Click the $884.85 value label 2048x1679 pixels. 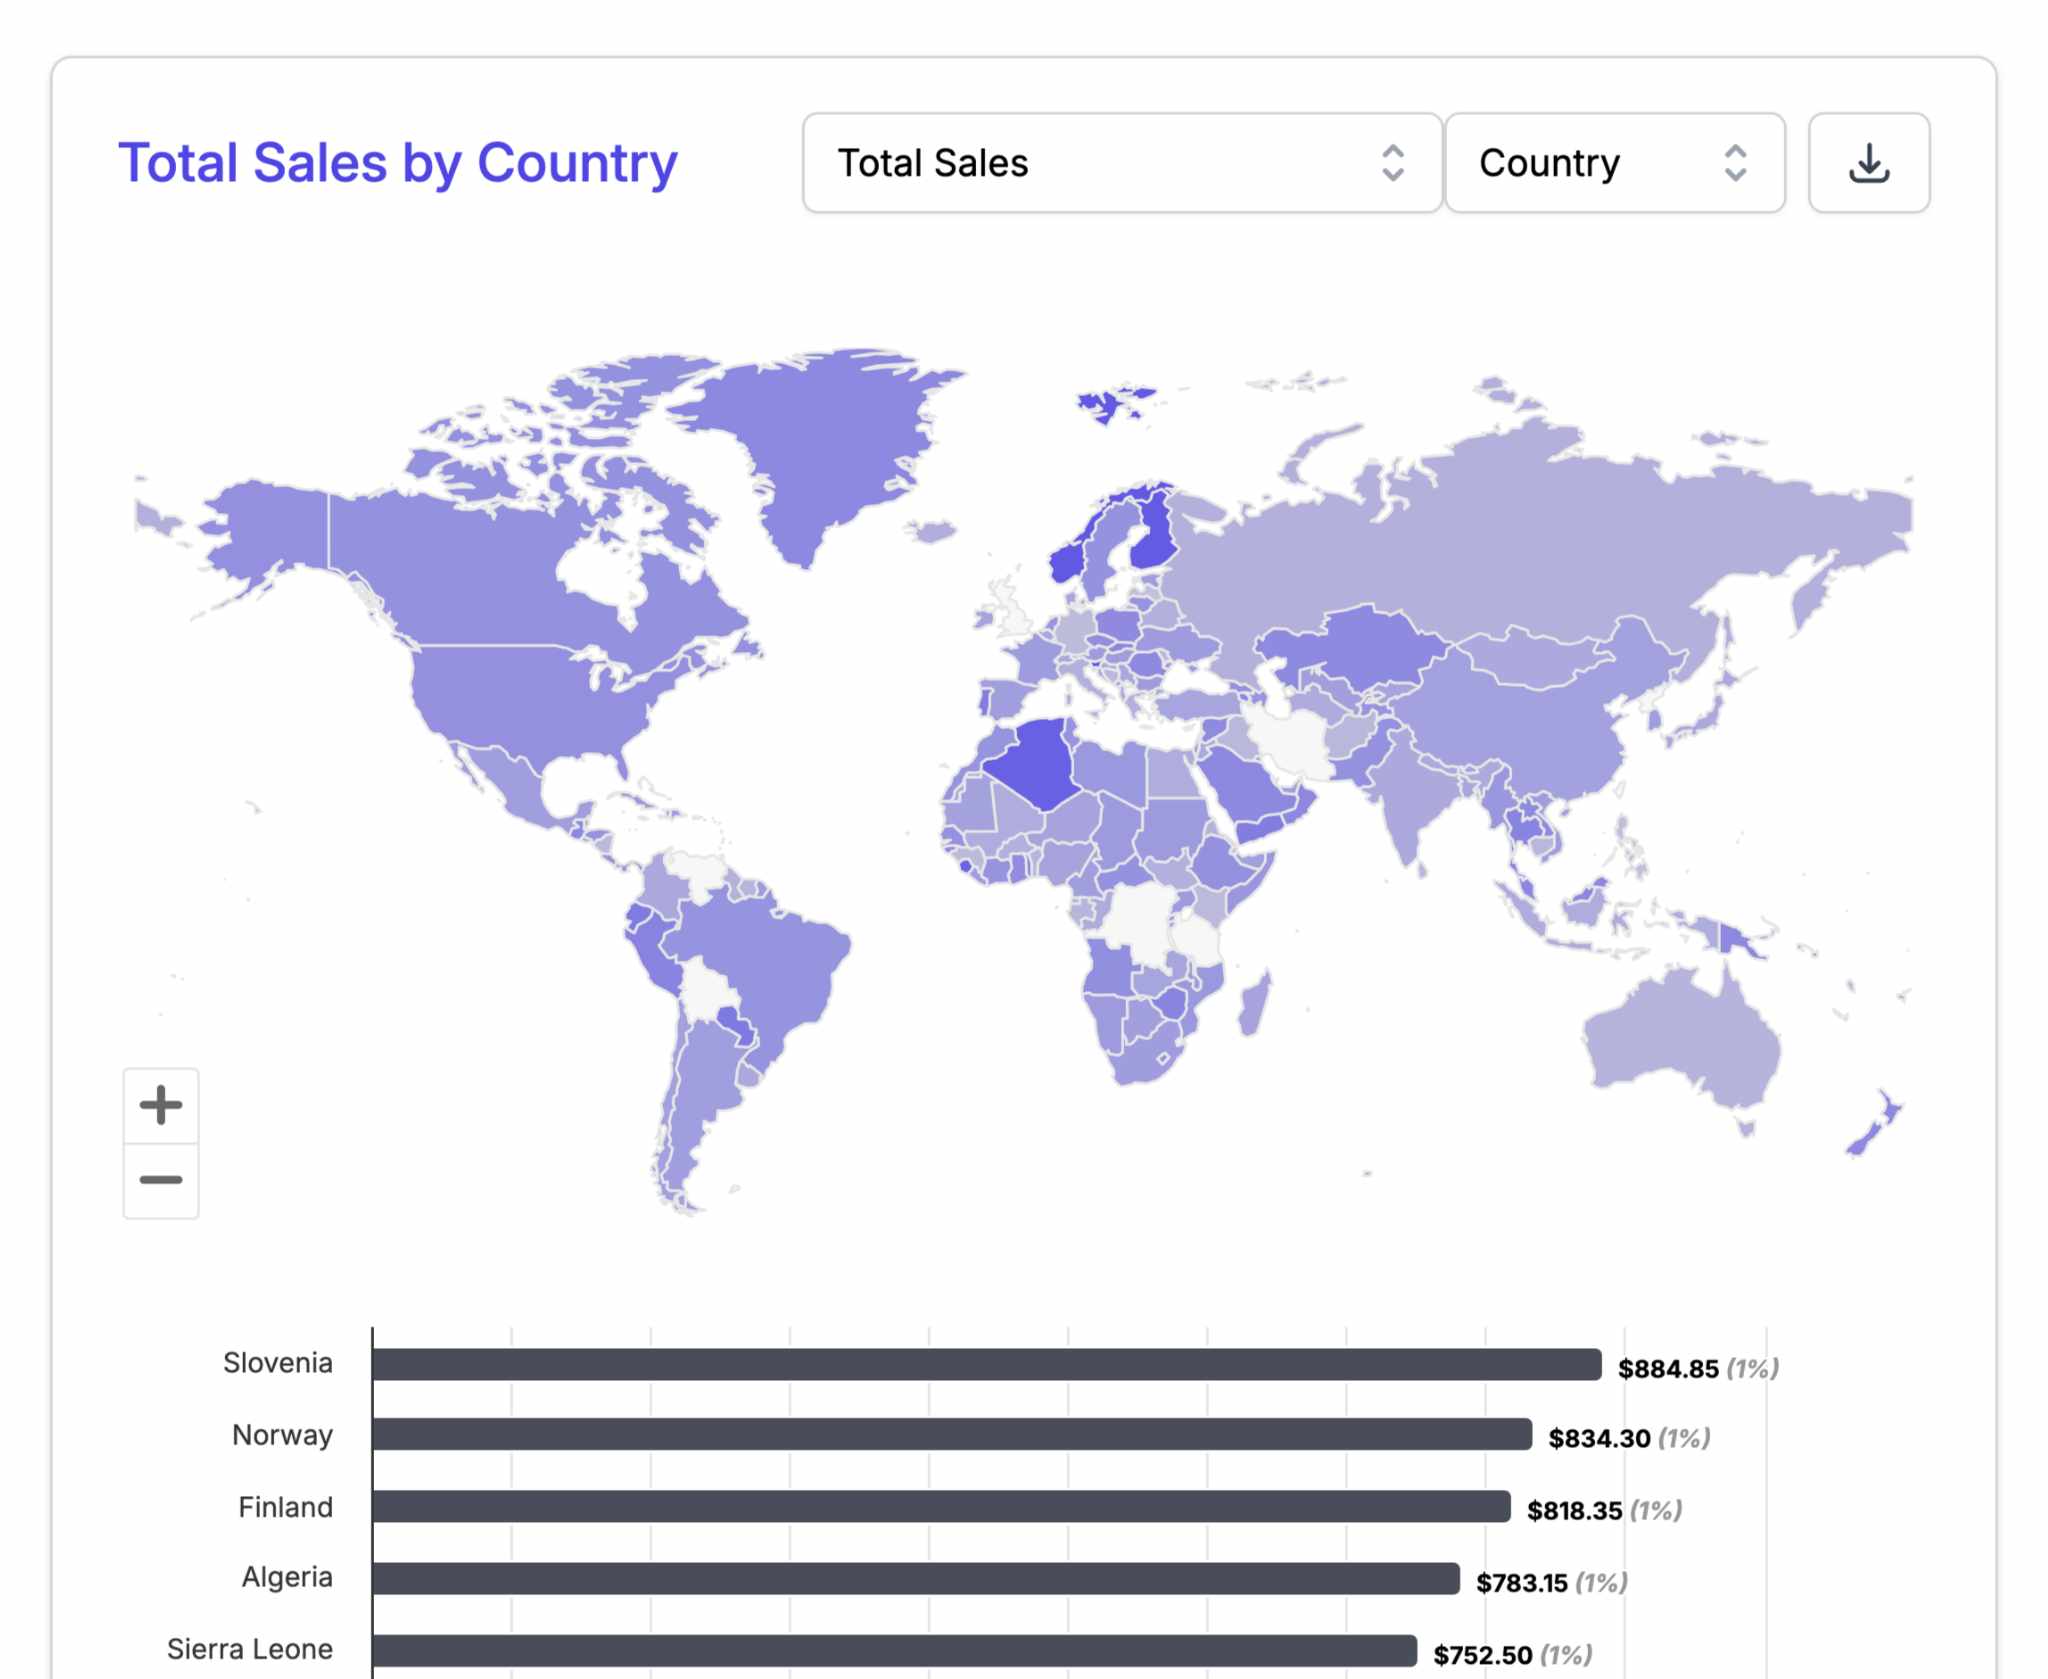click(1670, 1367)
